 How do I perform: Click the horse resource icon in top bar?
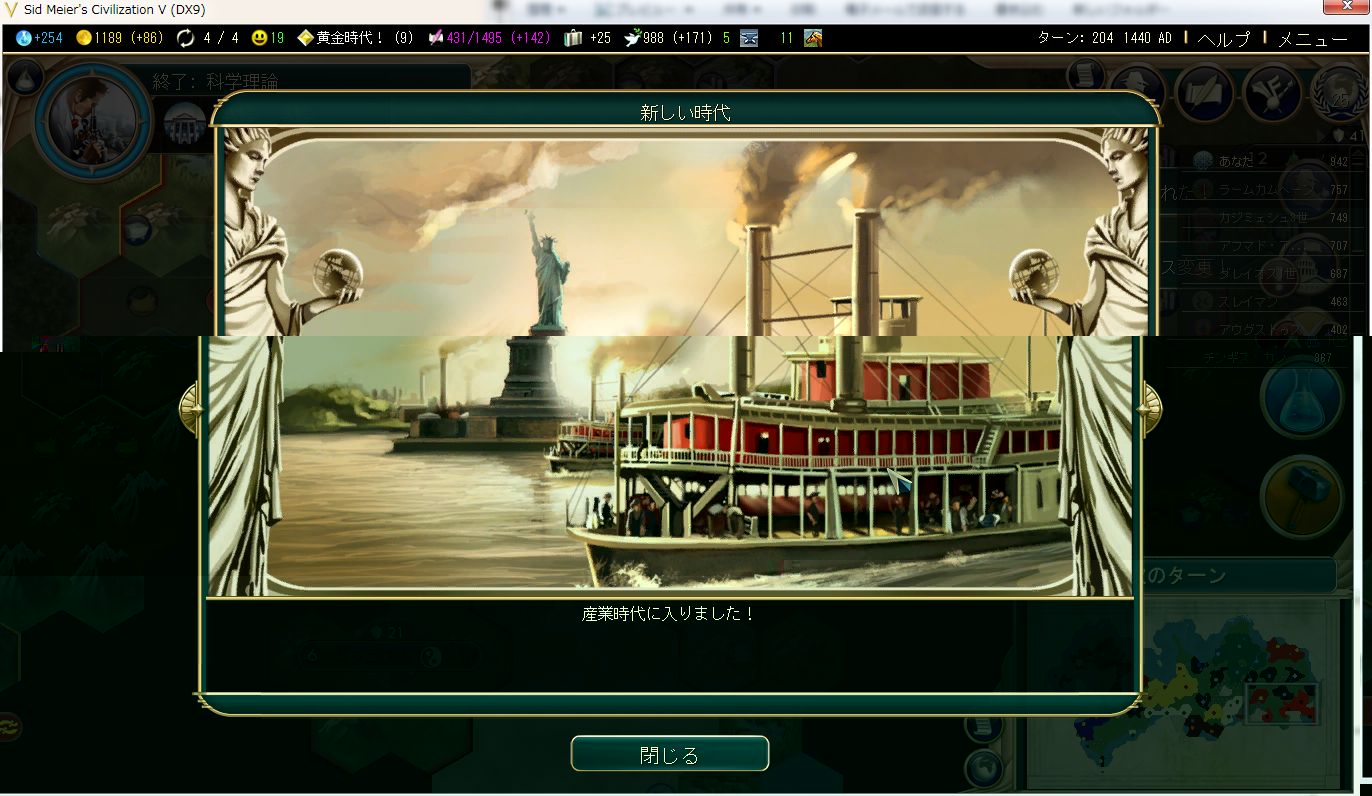click(812, 38)
